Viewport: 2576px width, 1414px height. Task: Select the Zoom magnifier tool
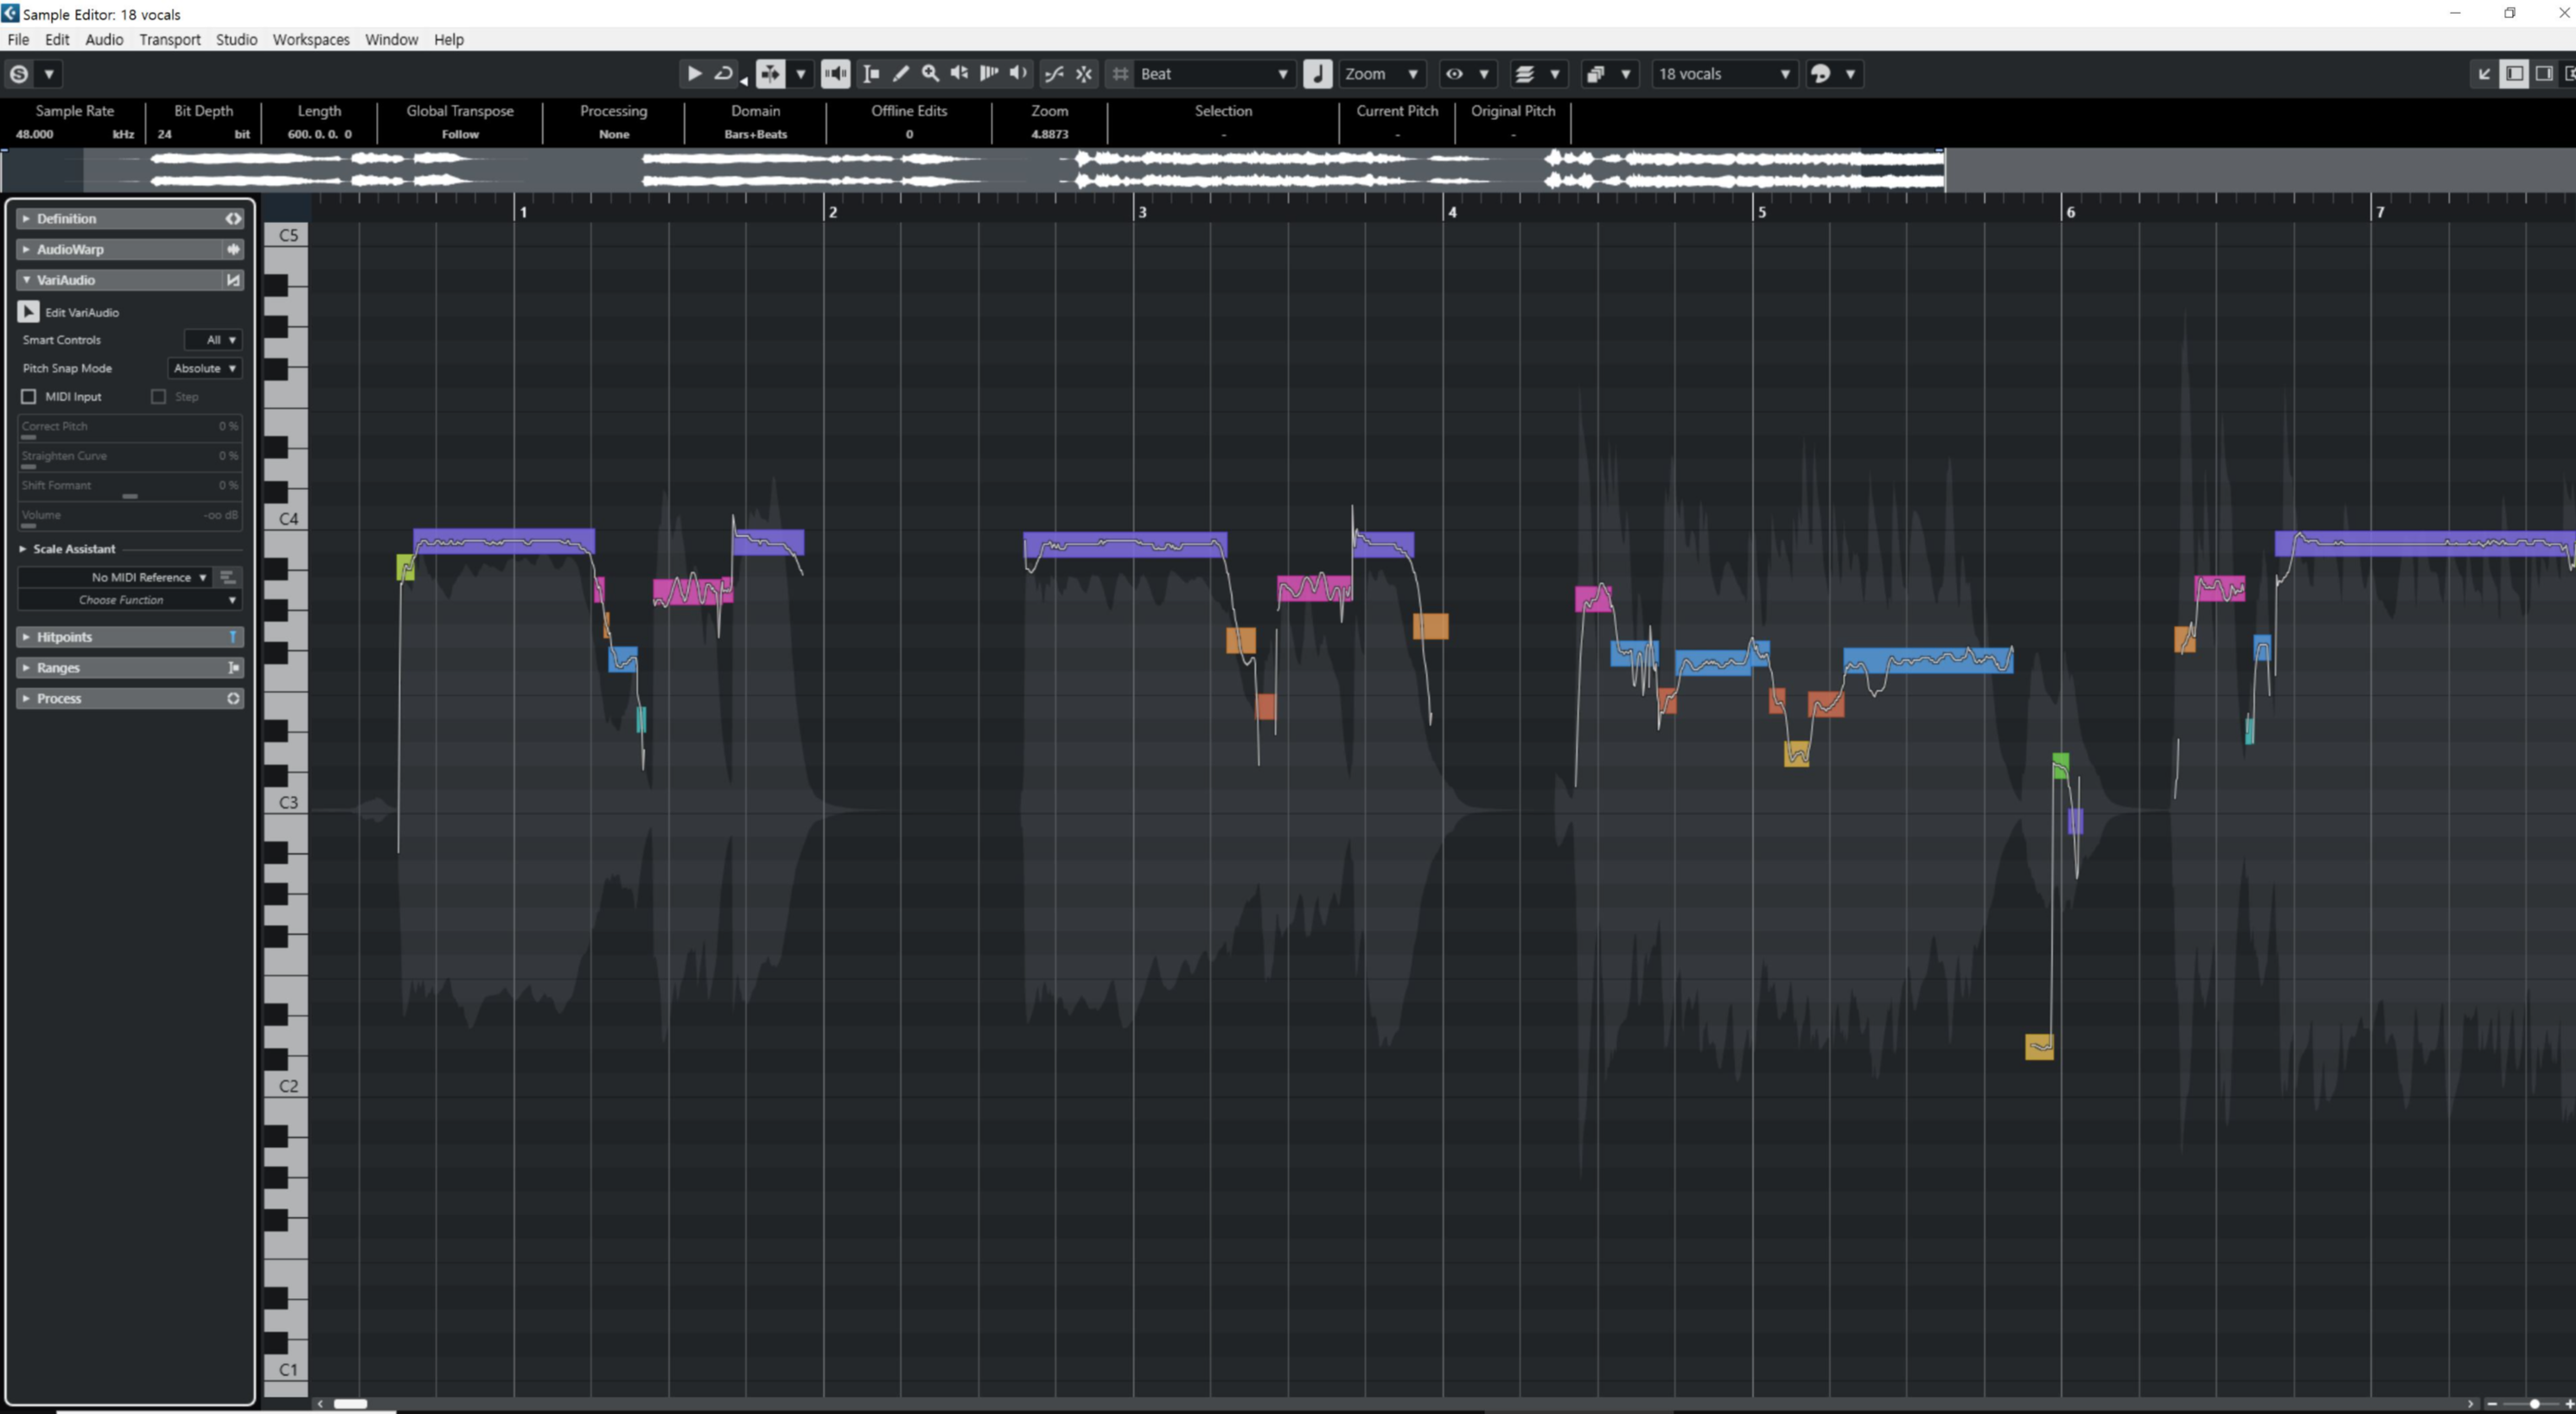[x=930, y=73]
